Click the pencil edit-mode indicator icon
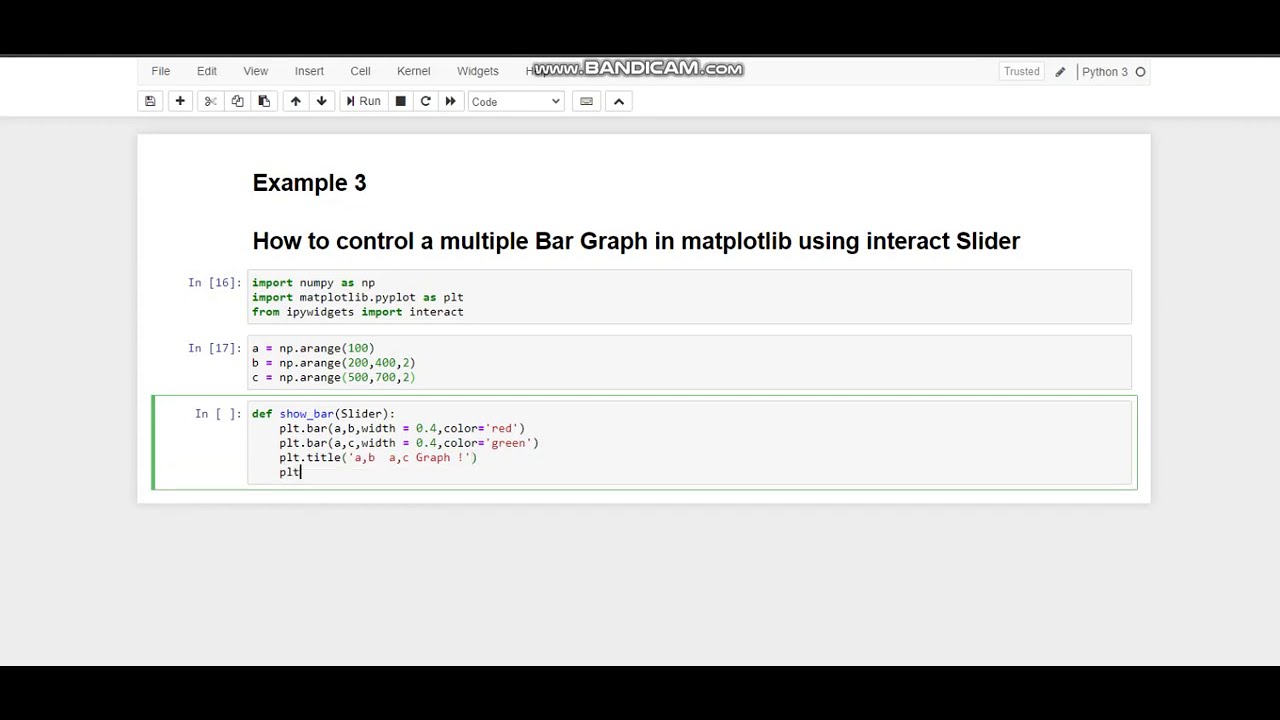 click(1060, 72)
